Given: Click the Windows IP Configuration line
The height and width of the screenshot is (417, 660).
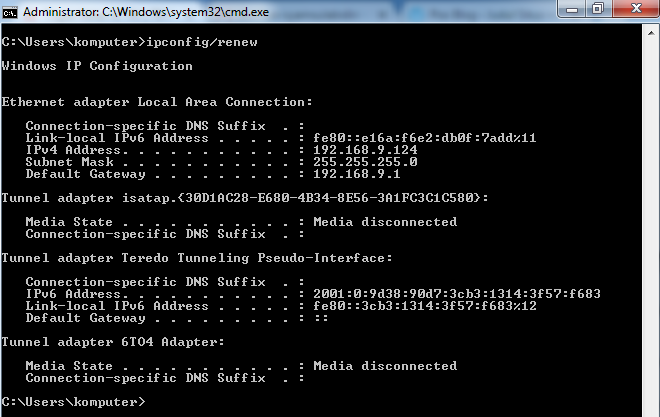Looking at the screenshot, I should [97, 66].
